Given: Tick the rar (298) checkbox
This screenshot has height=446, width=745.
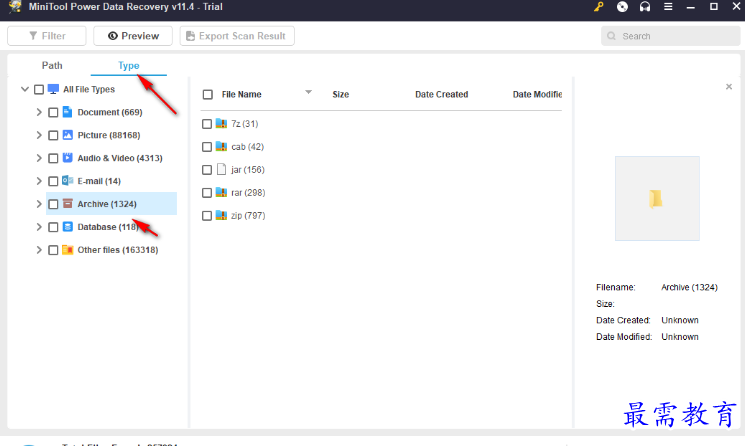Looking at the screenshot, I should click(207, 192).
